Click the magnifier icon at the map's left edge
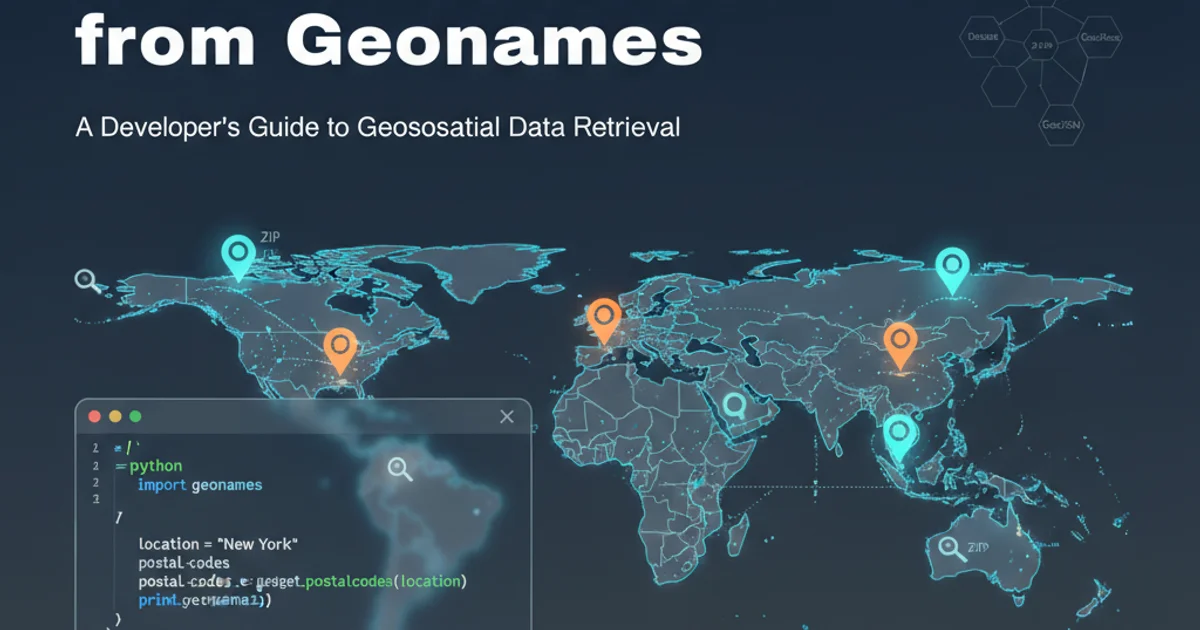This screenshot has width=1200, height=630. (x=88, y=281)
